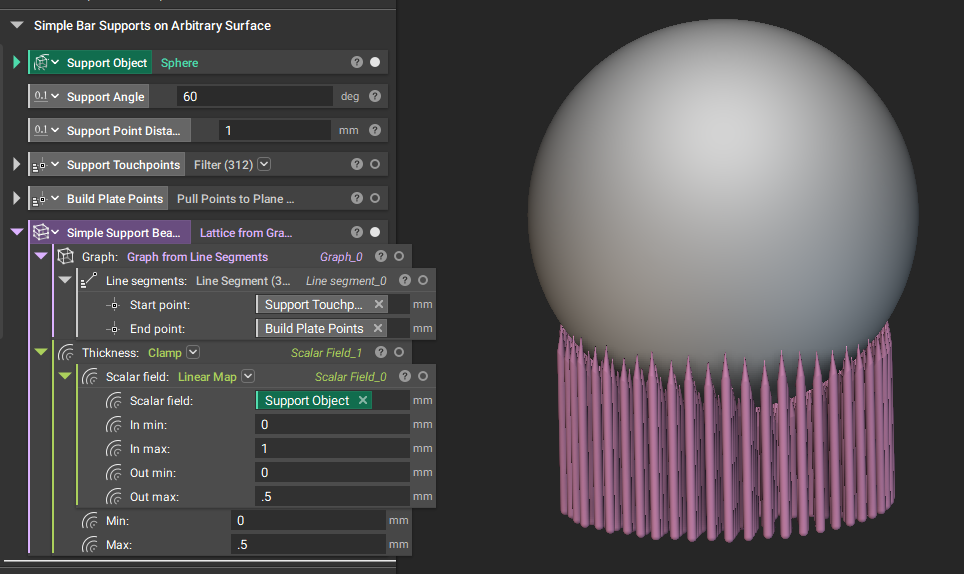964x574 pixels.
Task: Click the End point icon
Action: [113, 329]
